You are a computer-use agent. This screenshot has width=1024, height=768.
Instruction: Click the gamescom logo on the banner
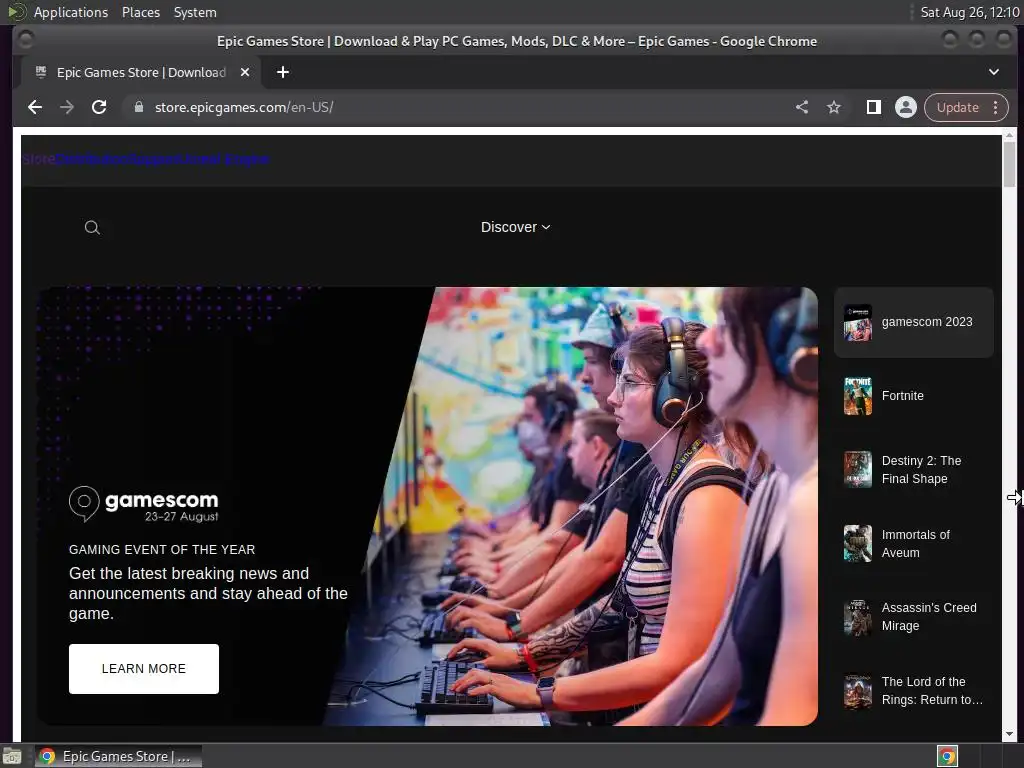pyautogui.click(x=144, y=504)
